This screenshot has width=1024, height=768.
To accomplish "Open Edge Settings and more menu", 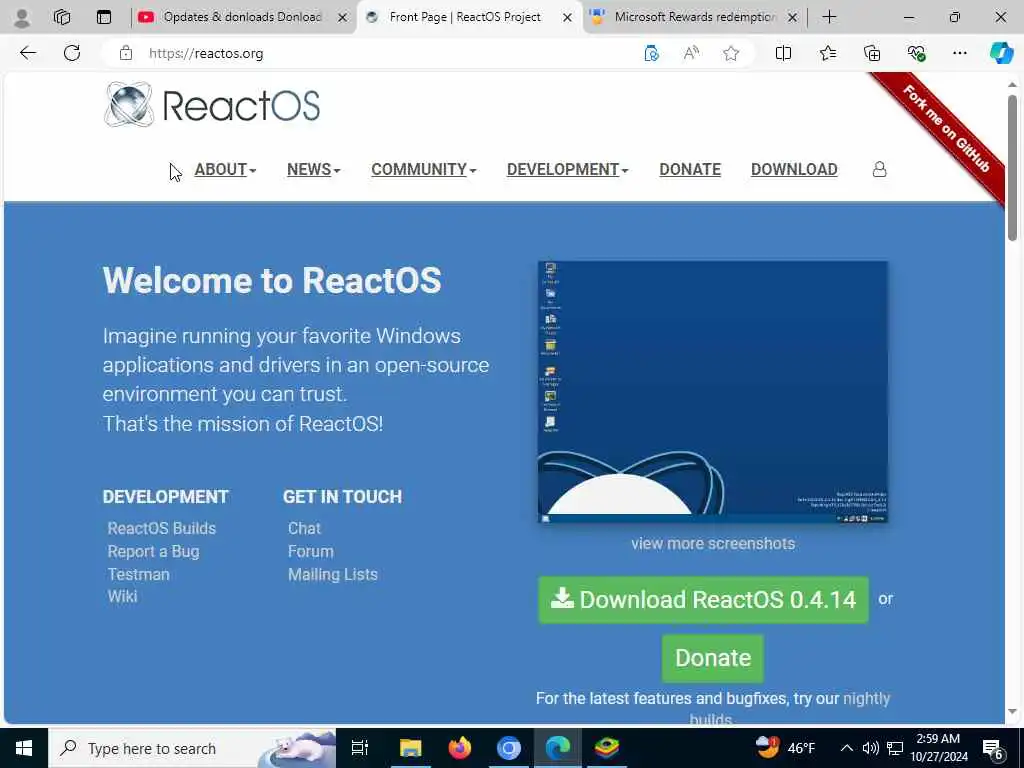I will [959, 53].
